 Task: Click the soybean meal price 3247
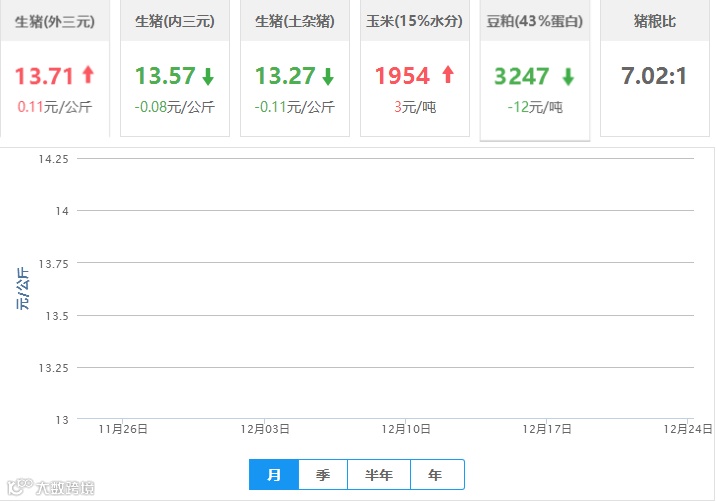coord(522,76)
